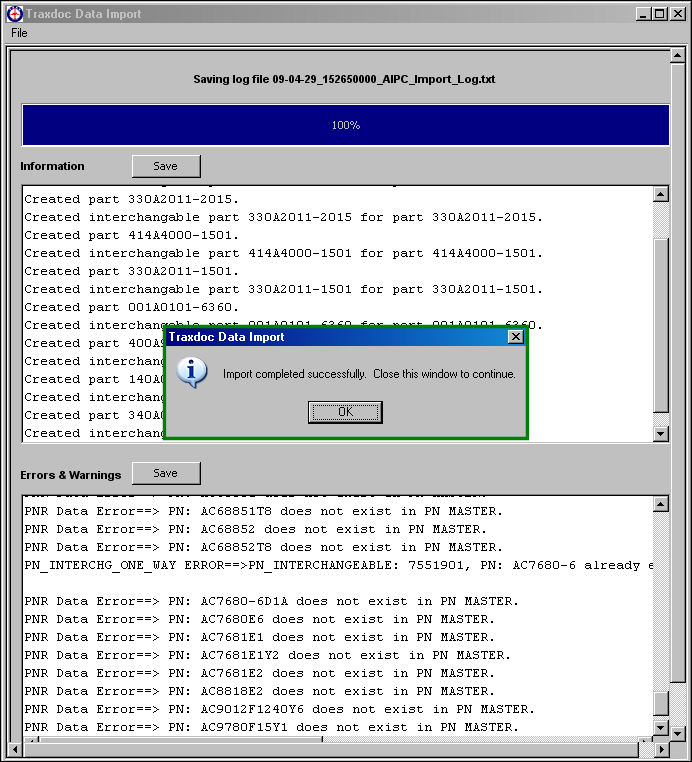This screenshot has height=762, width=692.
Task: Select the PN_INTERCHG_ONE_WAY ERROR line
Action: (338, 565)
